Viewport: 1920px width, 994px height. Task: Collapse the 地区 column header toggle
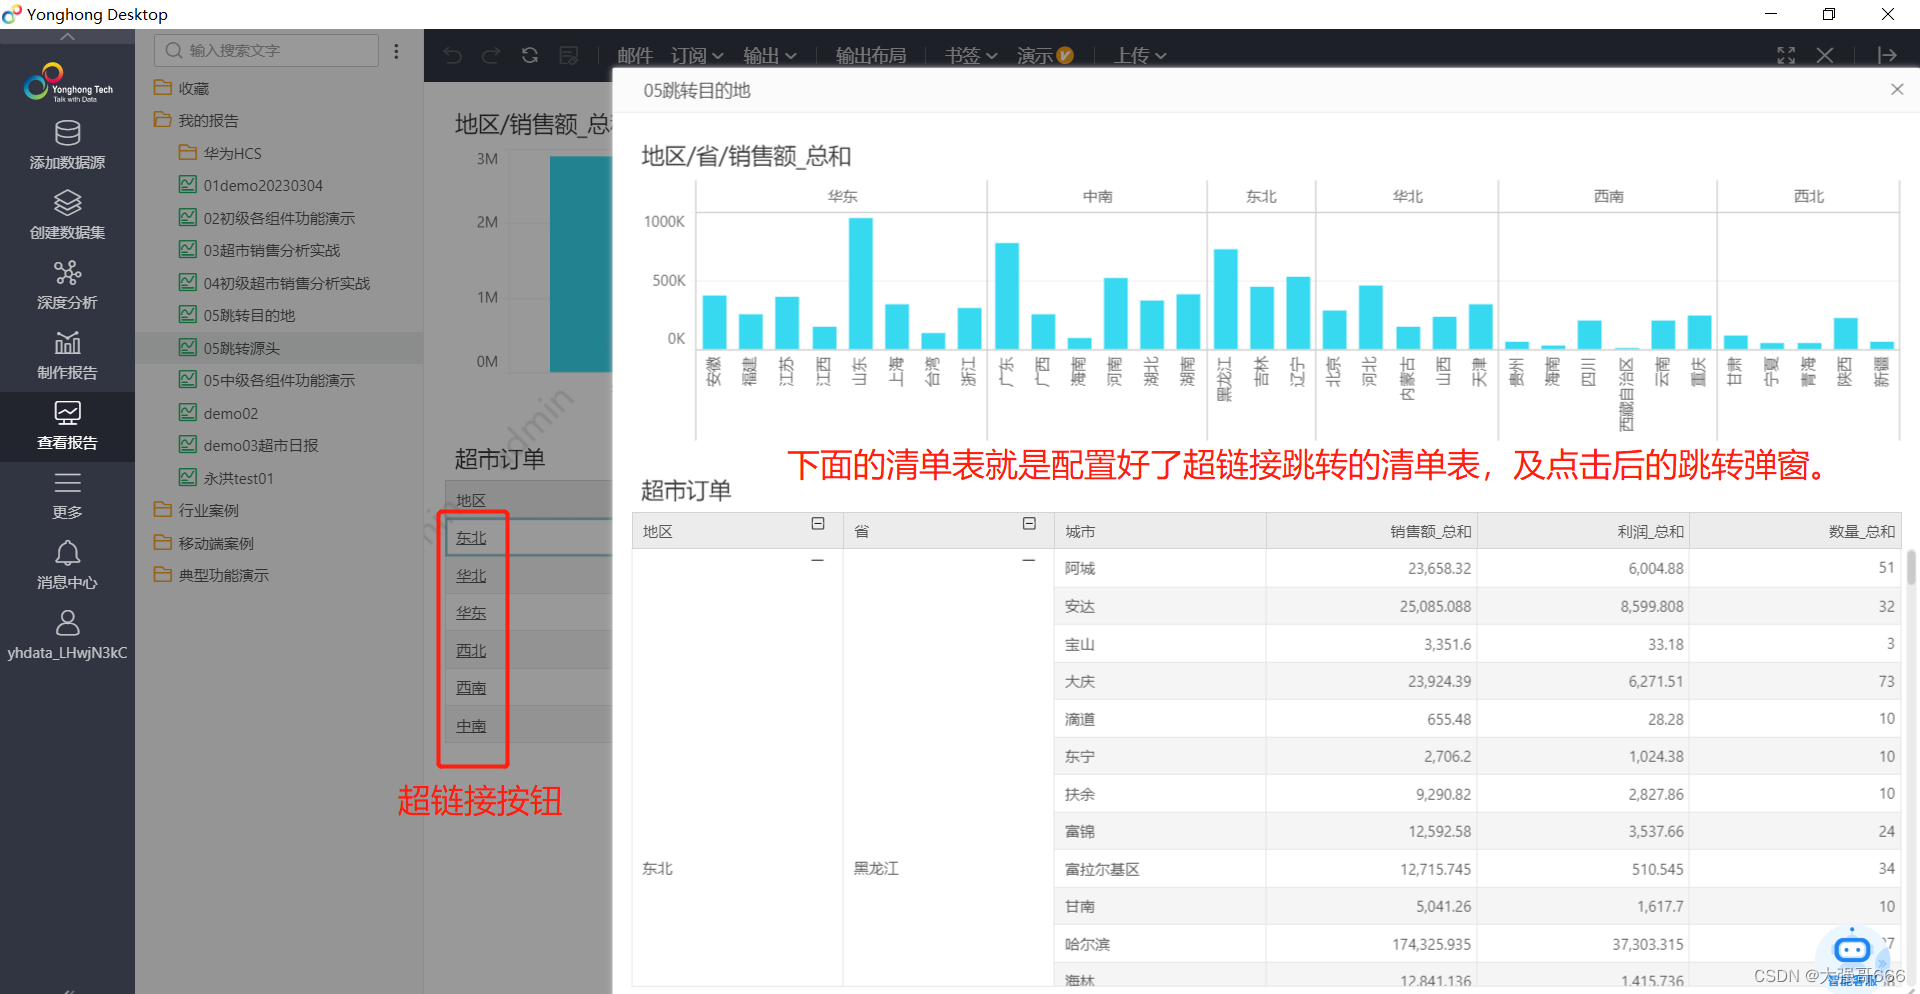click(x=818, y=524)
